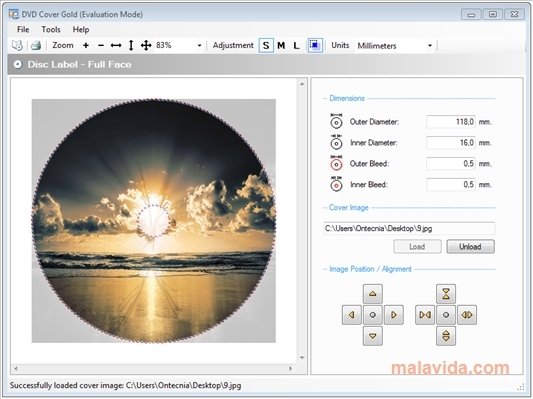This screenshot has height=399, width=533.
Task: Open the File menu
Action: (23, 30)
